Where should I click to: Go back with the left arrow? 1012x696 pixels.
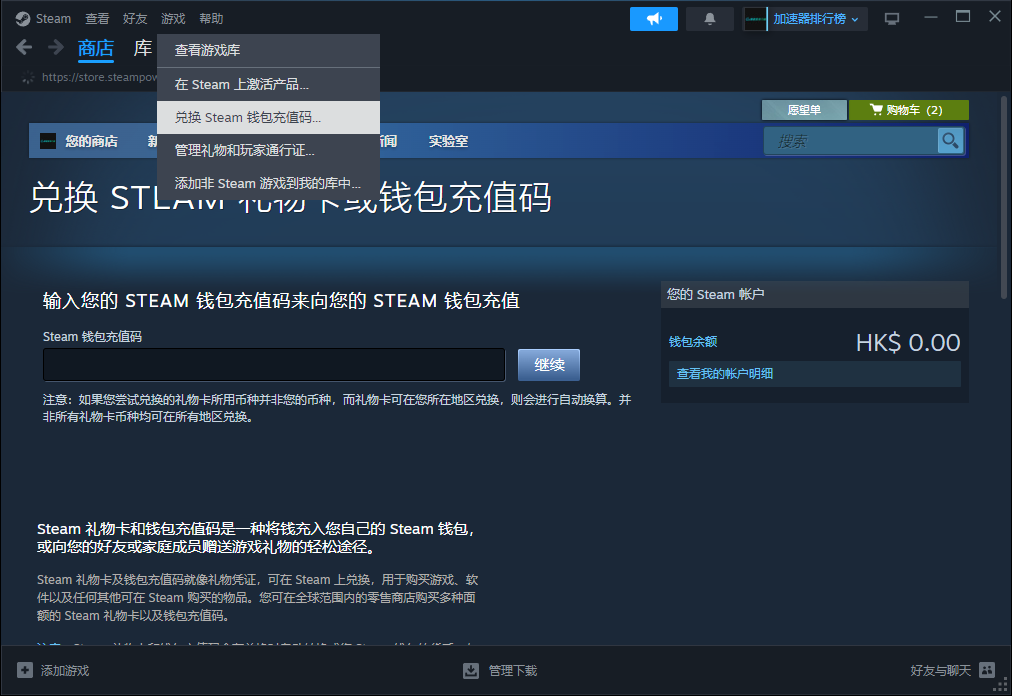tap(24, 47)
